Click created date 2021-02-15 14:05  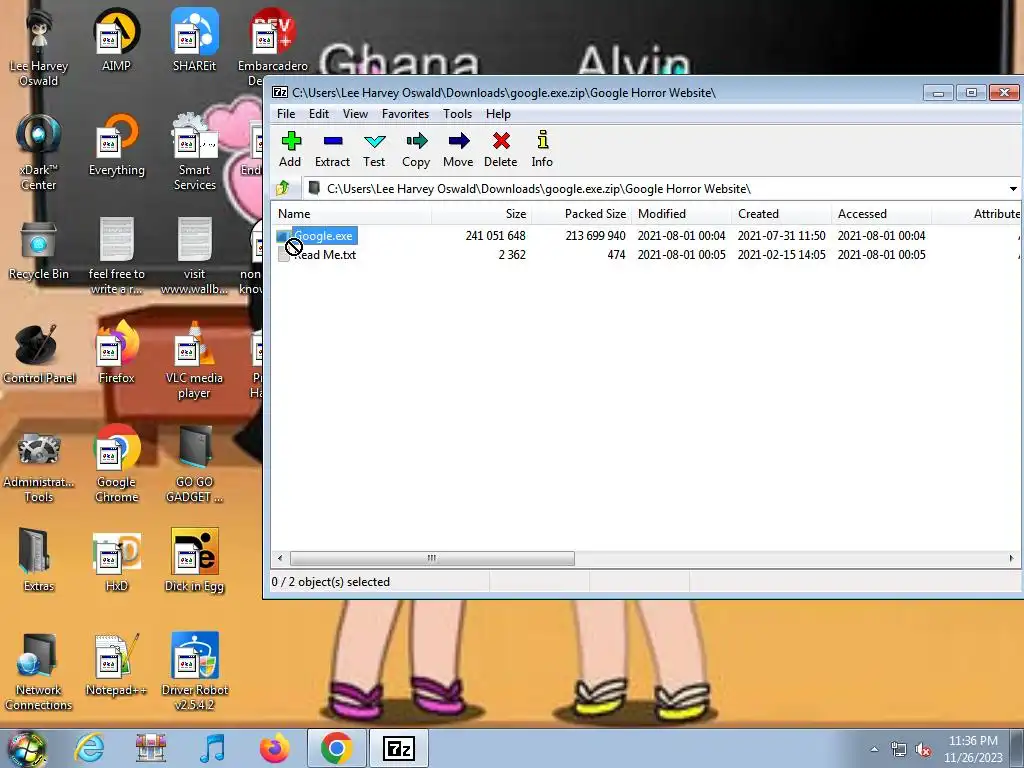[781, 255]
